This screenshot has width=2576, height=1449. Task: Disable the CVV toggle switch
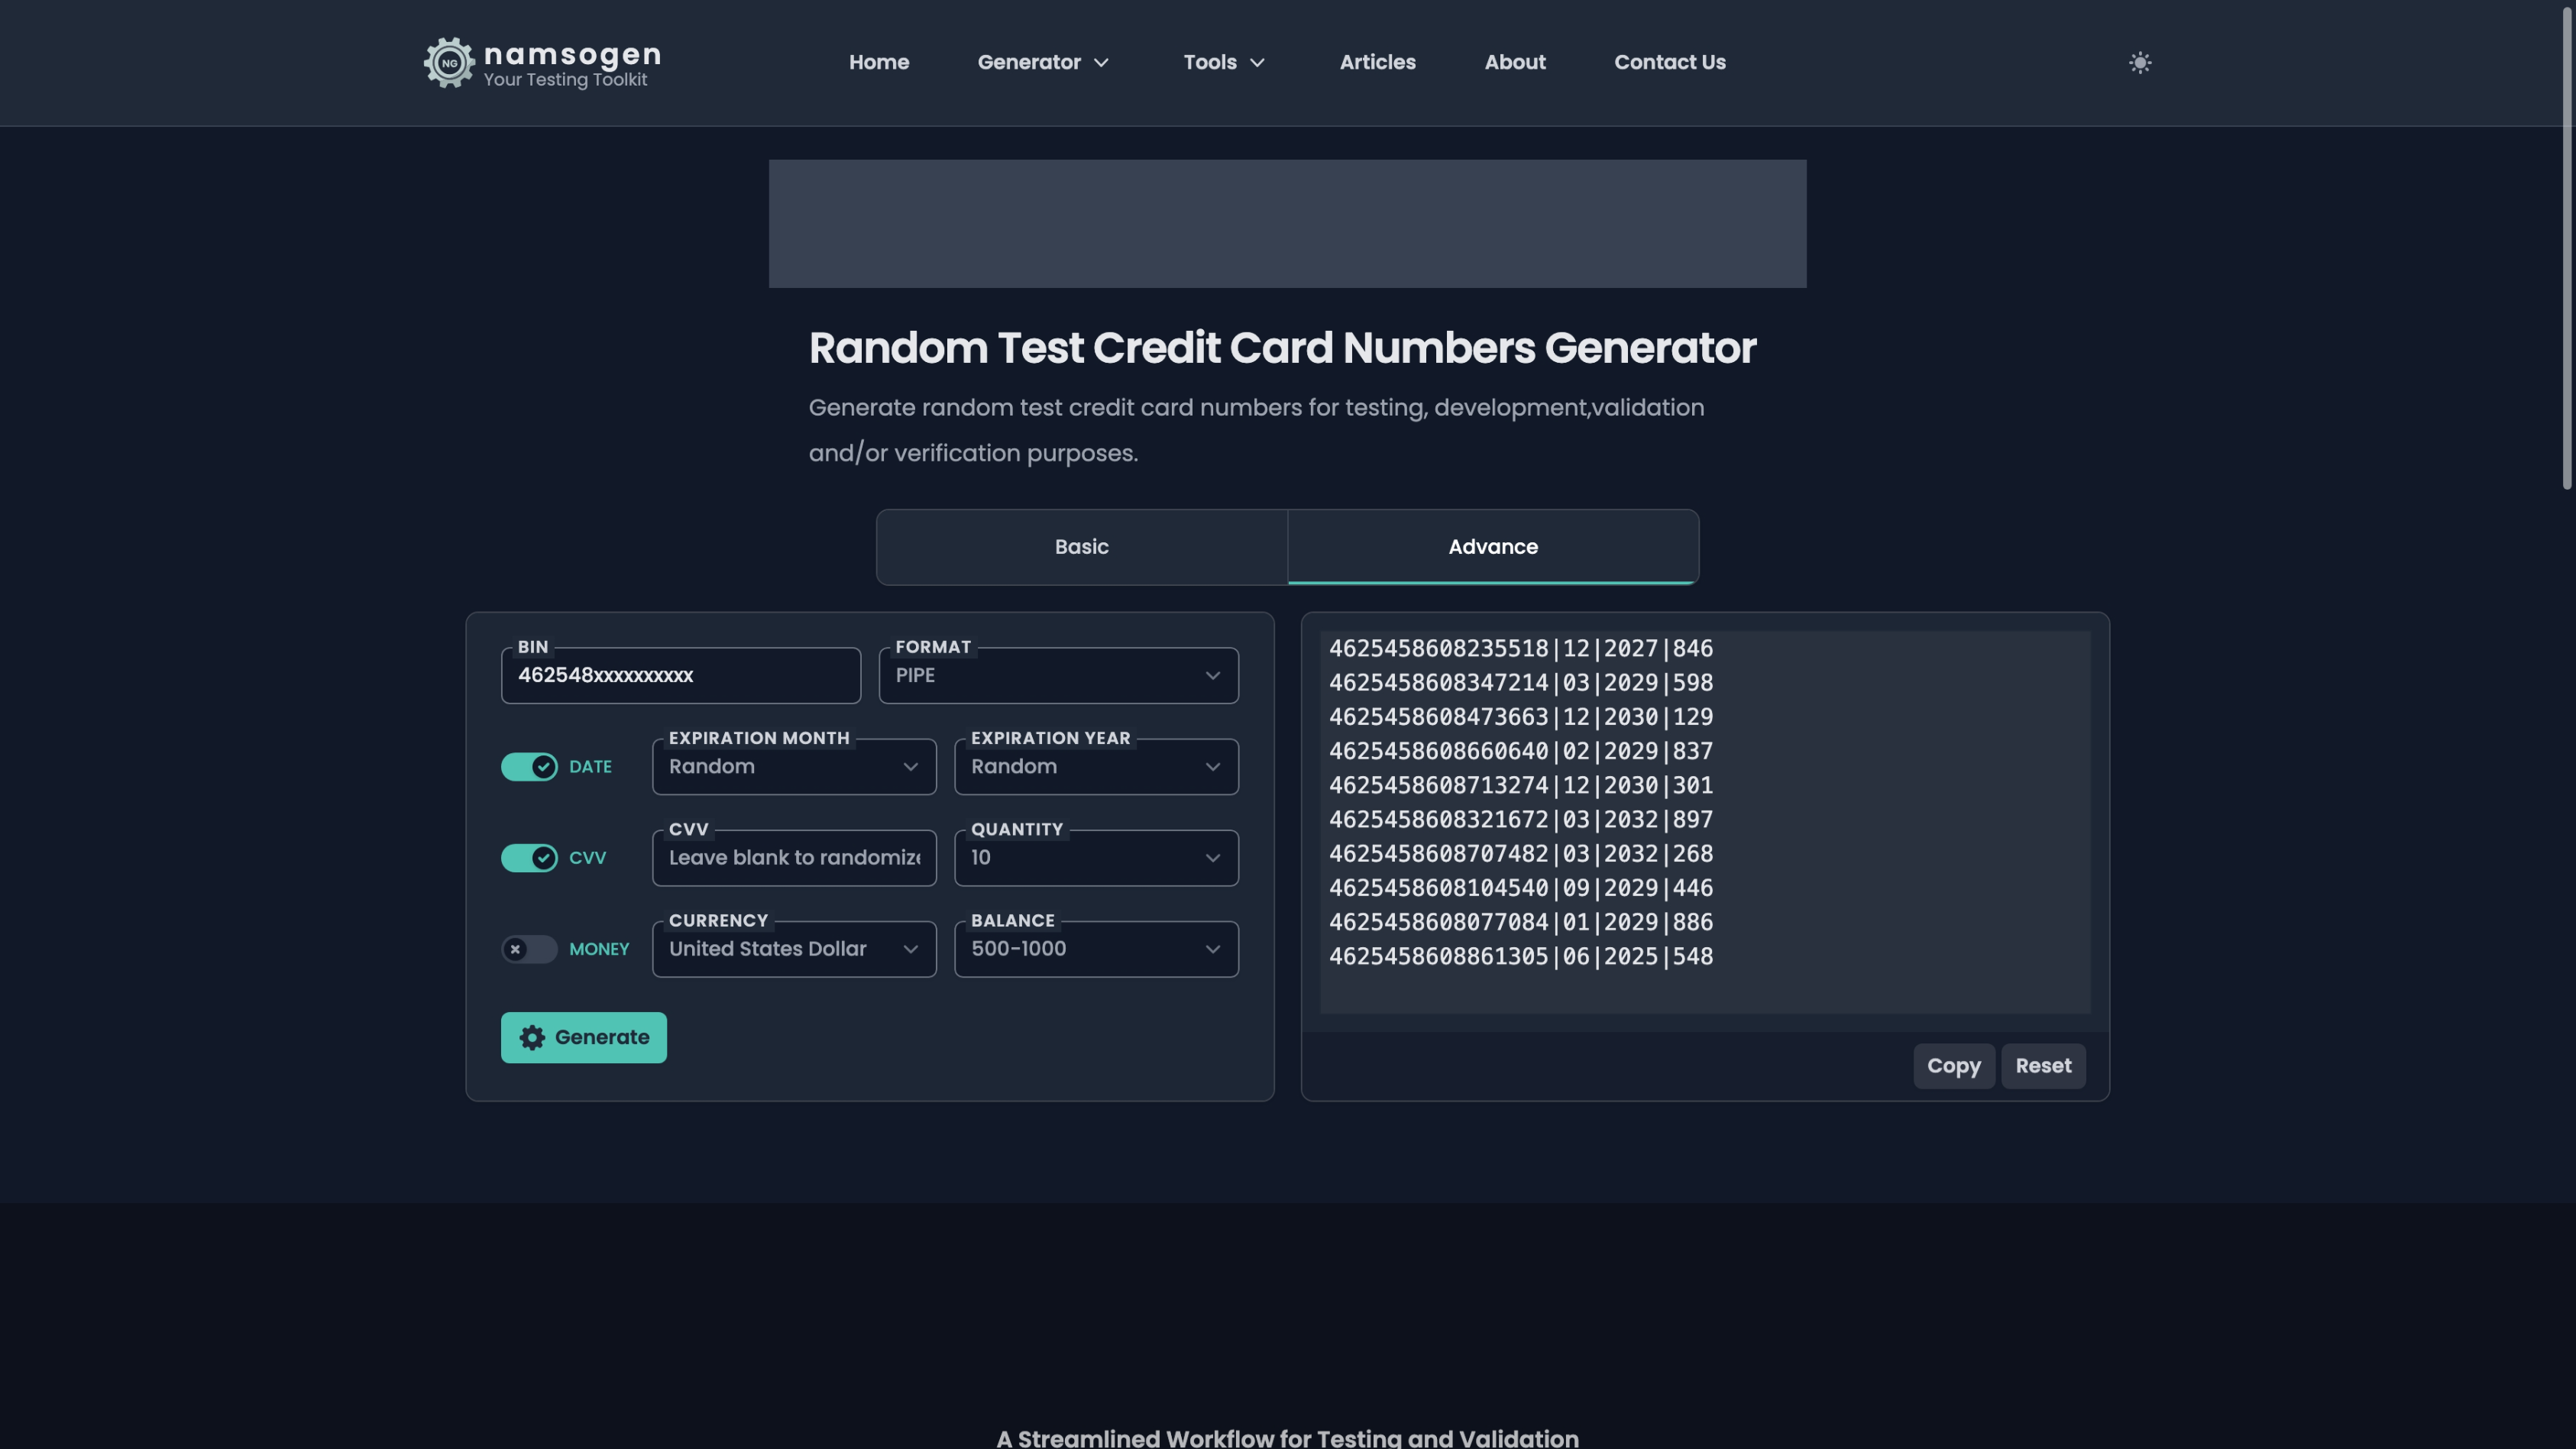[529, 858]
